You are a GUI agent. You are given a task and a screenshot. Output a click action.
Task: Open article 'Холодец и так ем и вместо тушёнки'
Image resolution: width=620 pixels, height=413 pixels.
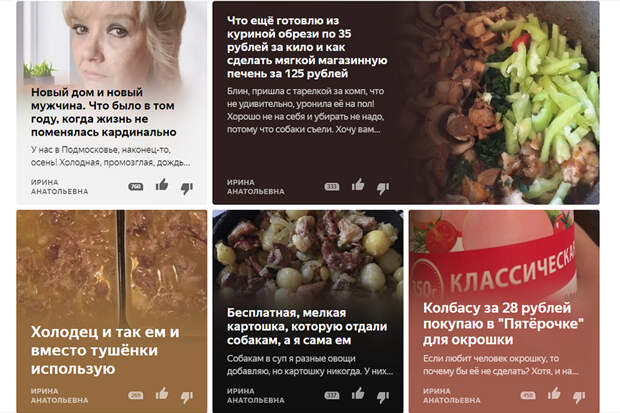[105, 350]
